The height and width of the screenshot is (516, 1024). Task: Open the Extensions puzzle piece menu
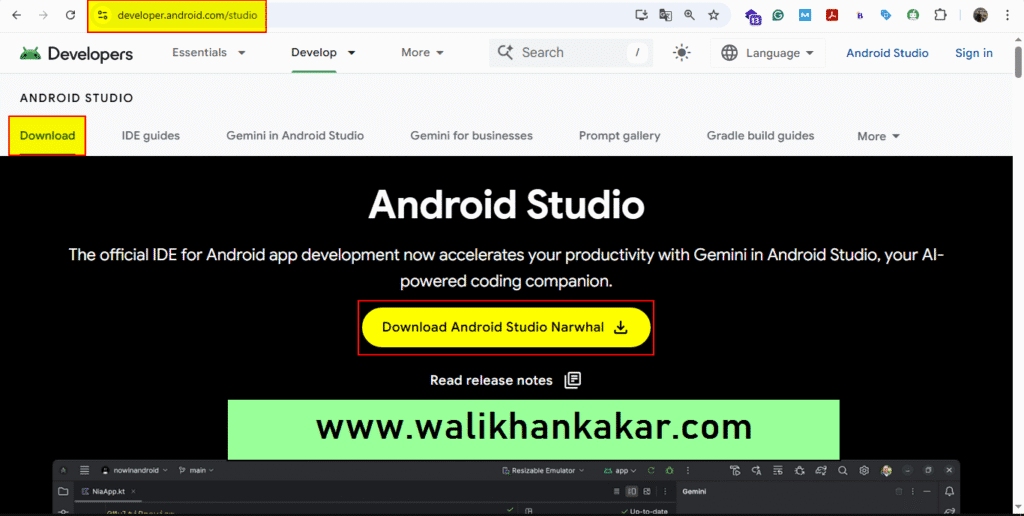click(x=940, y=15)
